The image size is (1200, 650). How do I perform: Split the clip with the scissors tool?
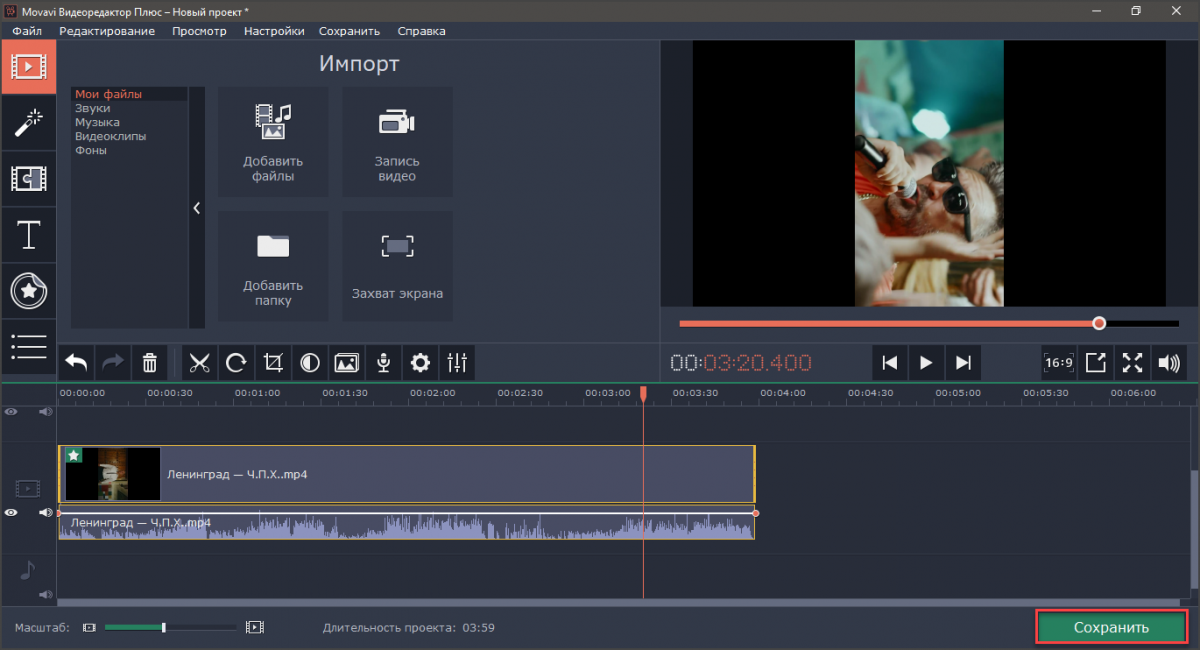click(199, 362)
